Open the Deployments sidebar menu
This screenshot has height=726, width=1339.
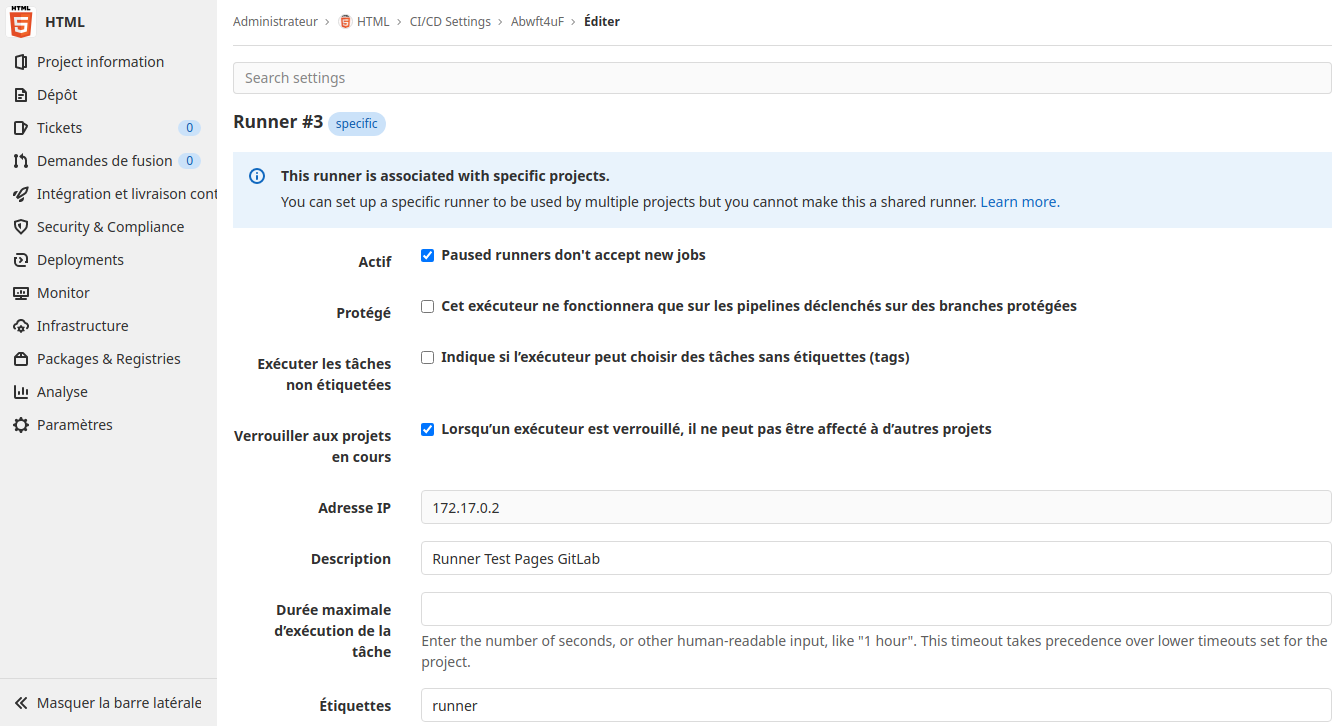click(80, 260)
